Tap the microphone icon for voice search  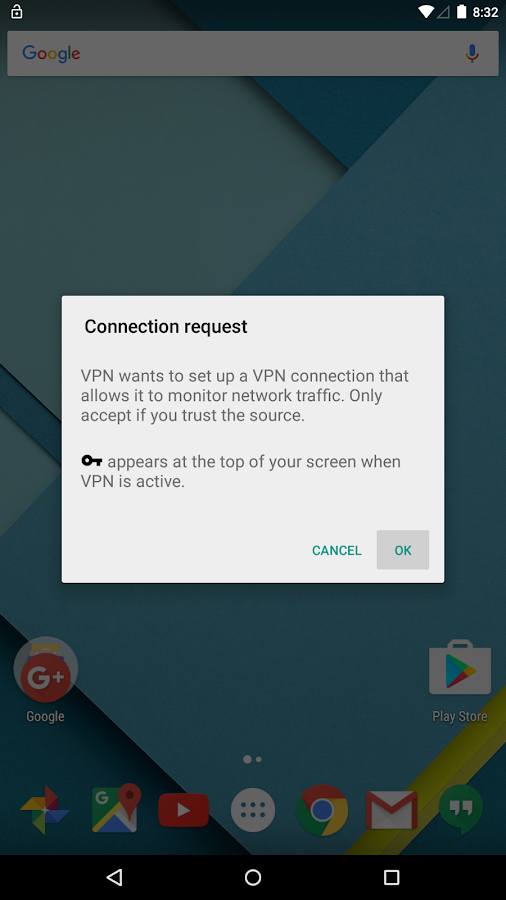pos(472,53)
